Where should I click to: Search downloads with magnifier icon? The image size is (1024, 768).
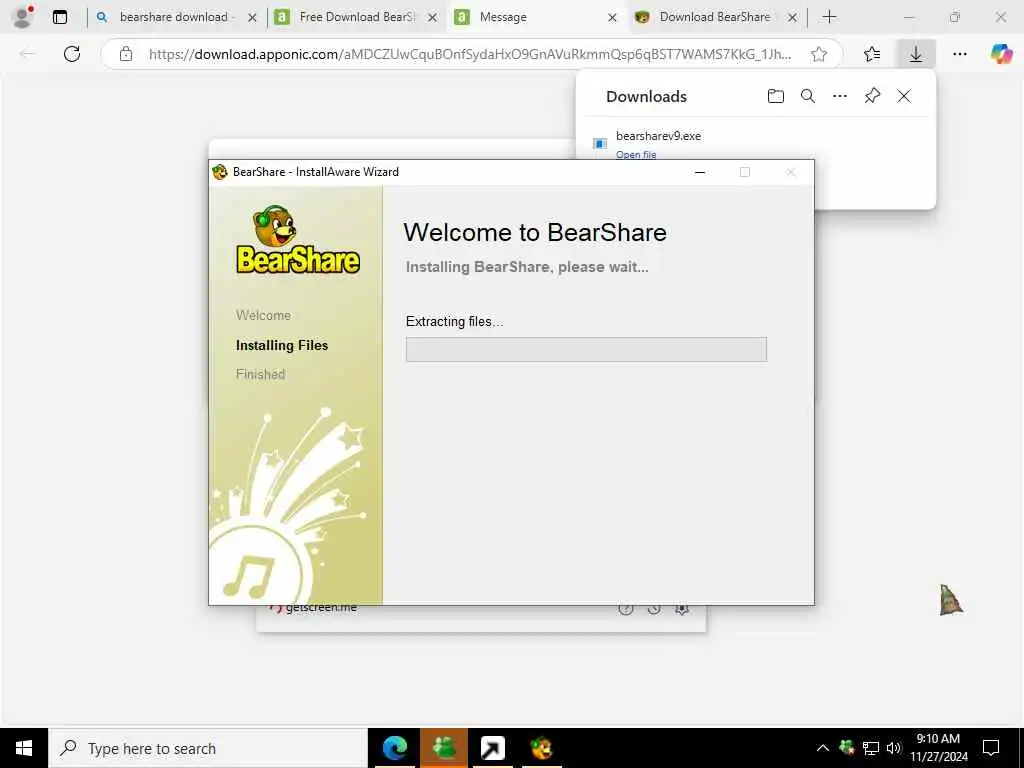point(808,97)
